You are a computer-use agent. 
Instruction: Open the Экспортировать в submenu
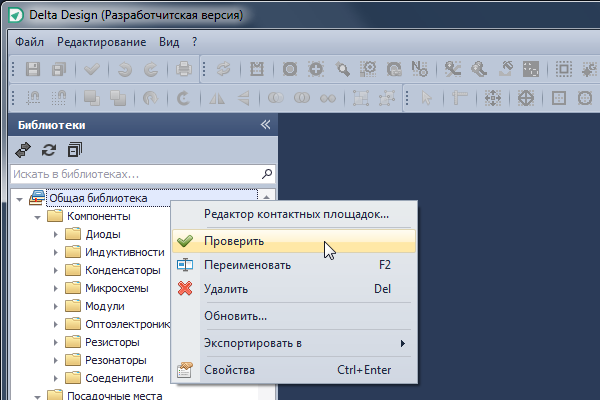point(300,343)
